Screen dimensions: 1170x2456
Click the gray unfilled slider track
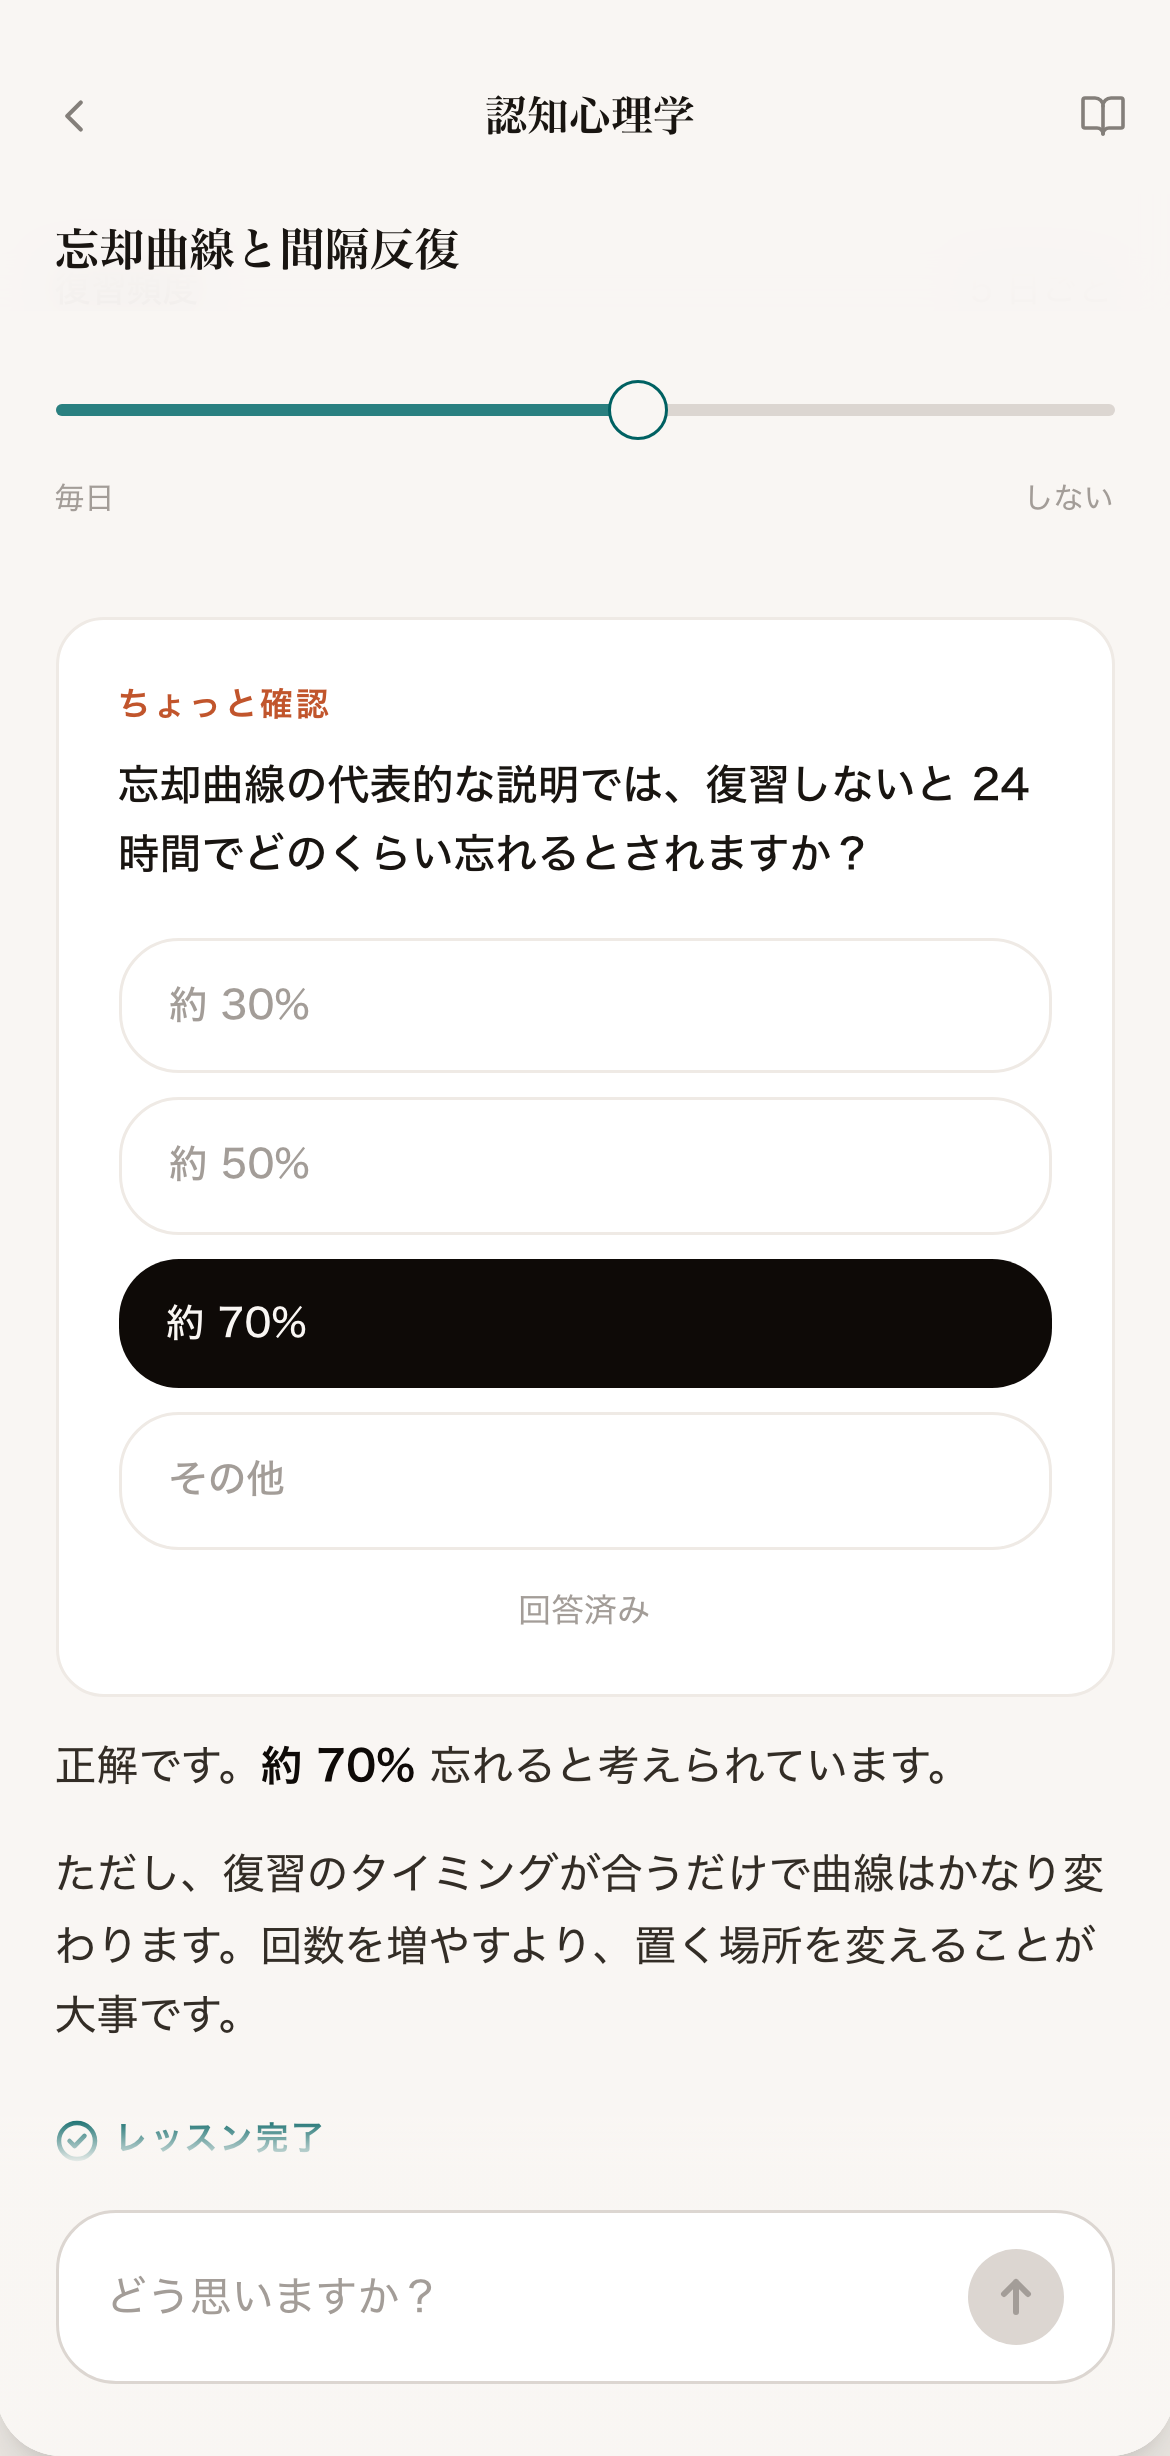point(891,410)
